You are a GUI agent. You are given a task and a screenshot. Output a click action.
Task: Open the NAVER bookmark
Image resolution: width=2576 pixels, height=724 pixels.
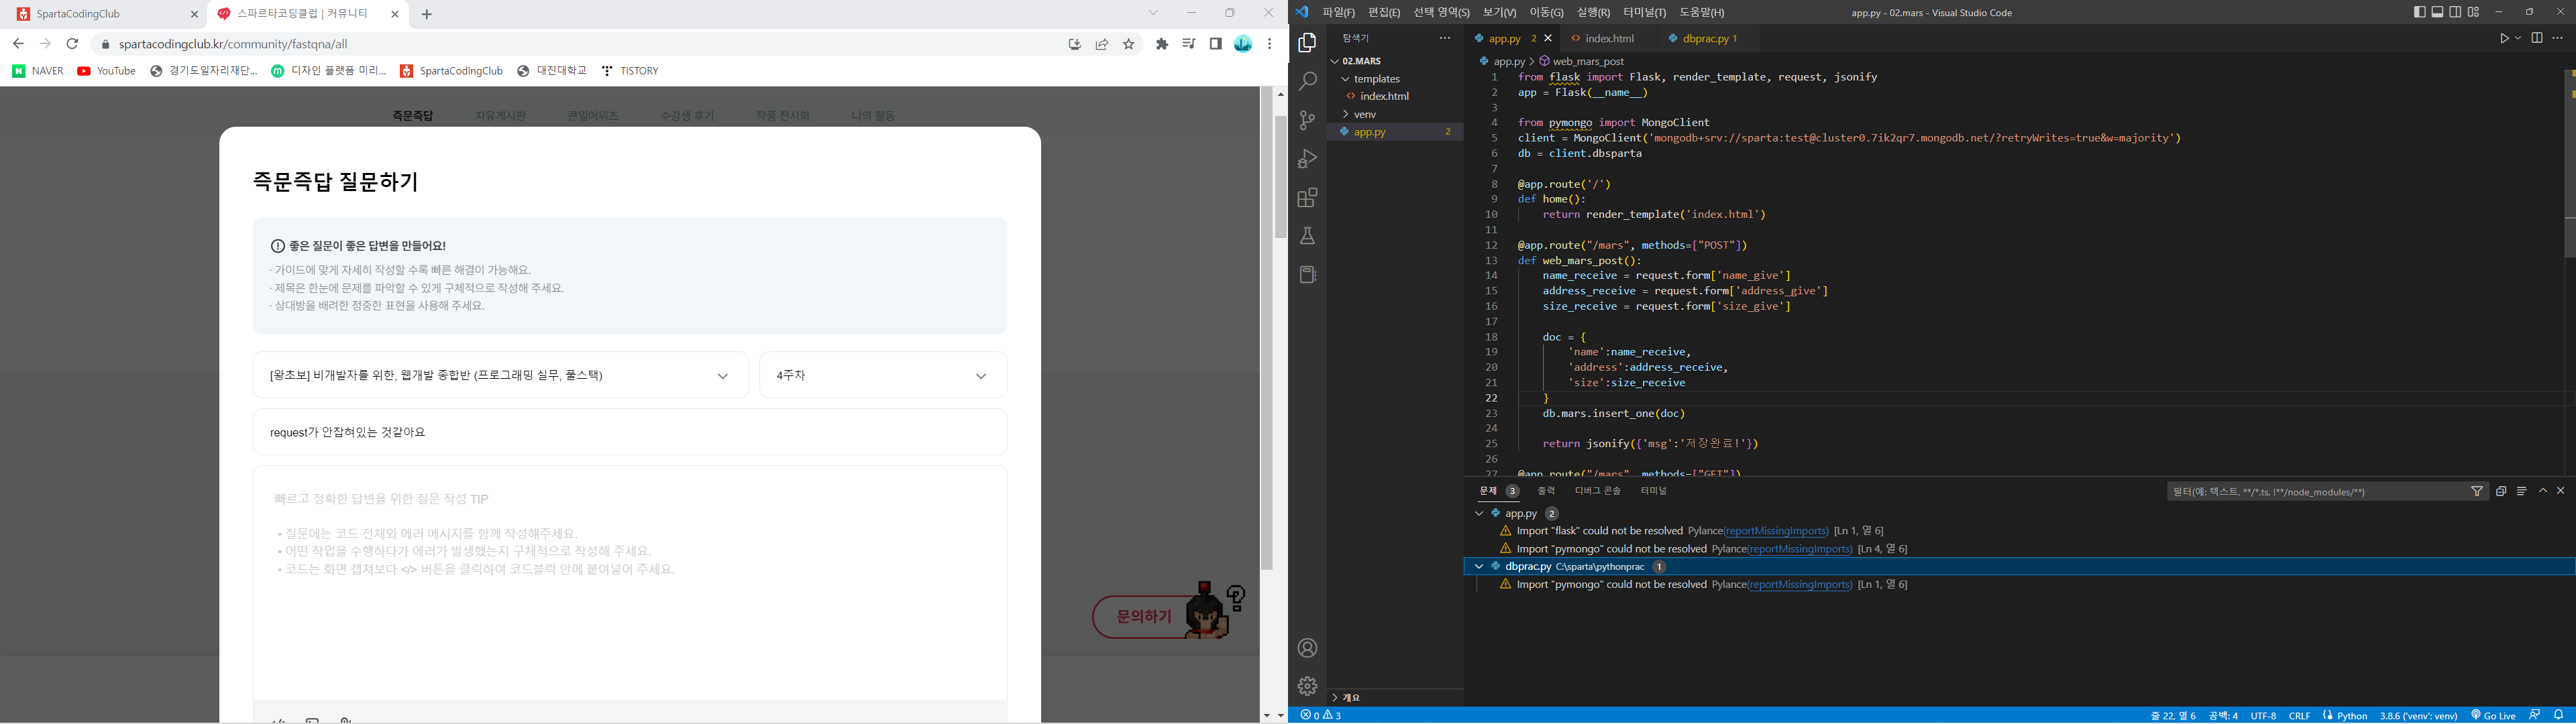coord(38,71)
